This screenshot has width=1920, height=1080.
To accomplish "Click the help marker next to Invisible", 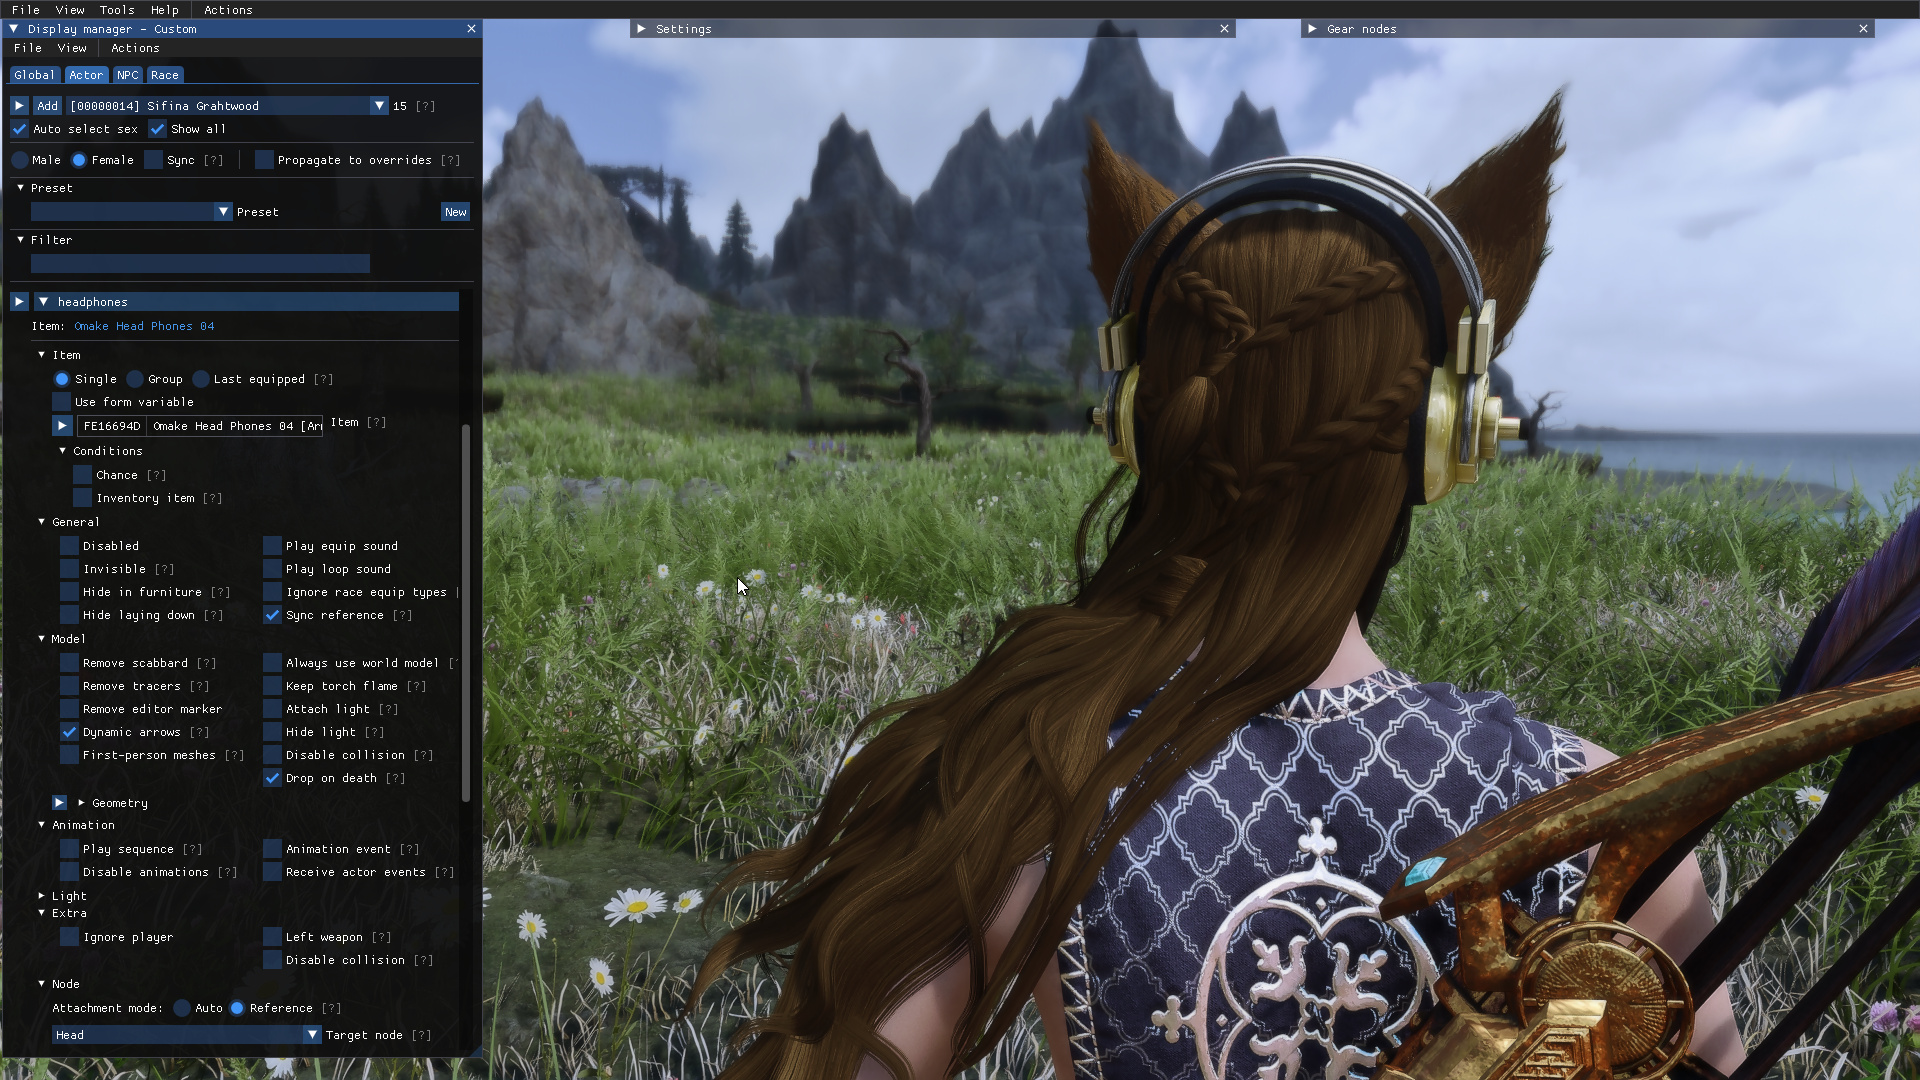I will point(165,569).
